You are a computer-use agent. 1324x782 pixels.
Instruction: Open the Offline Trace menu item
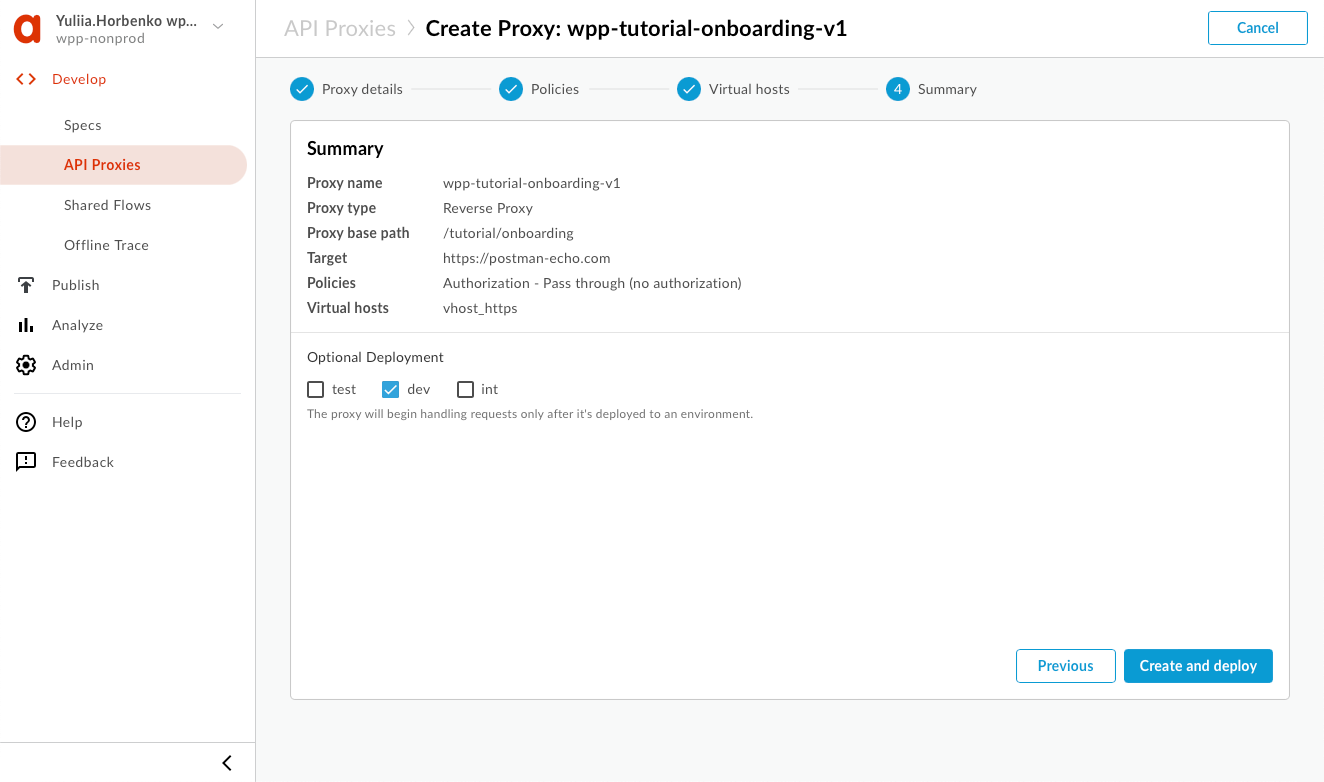106,245
